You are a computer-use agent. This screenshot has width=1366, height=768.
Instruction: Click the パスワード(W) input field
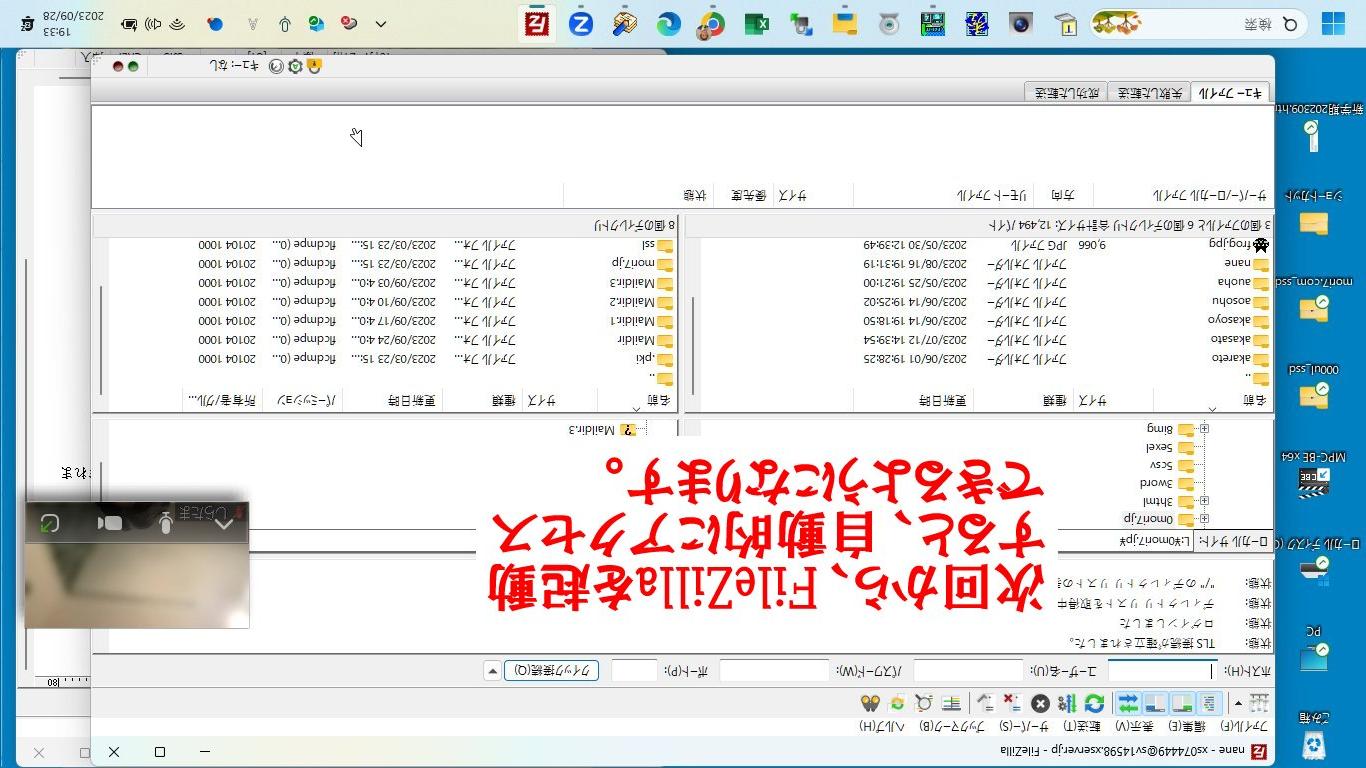point(774,671)
